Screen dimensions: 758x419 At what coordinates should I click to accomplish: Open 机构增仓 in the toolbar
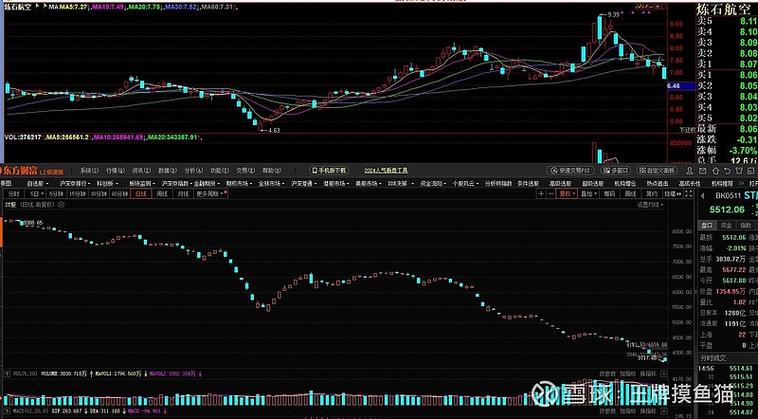[625, 184]
